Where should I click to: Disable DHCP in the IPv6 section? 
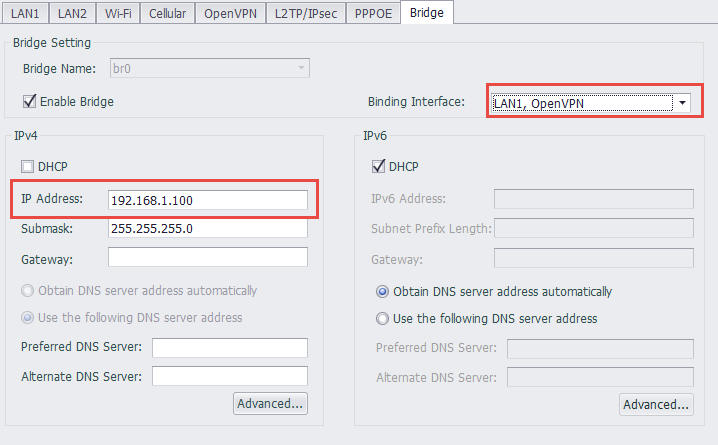point(379,166)
